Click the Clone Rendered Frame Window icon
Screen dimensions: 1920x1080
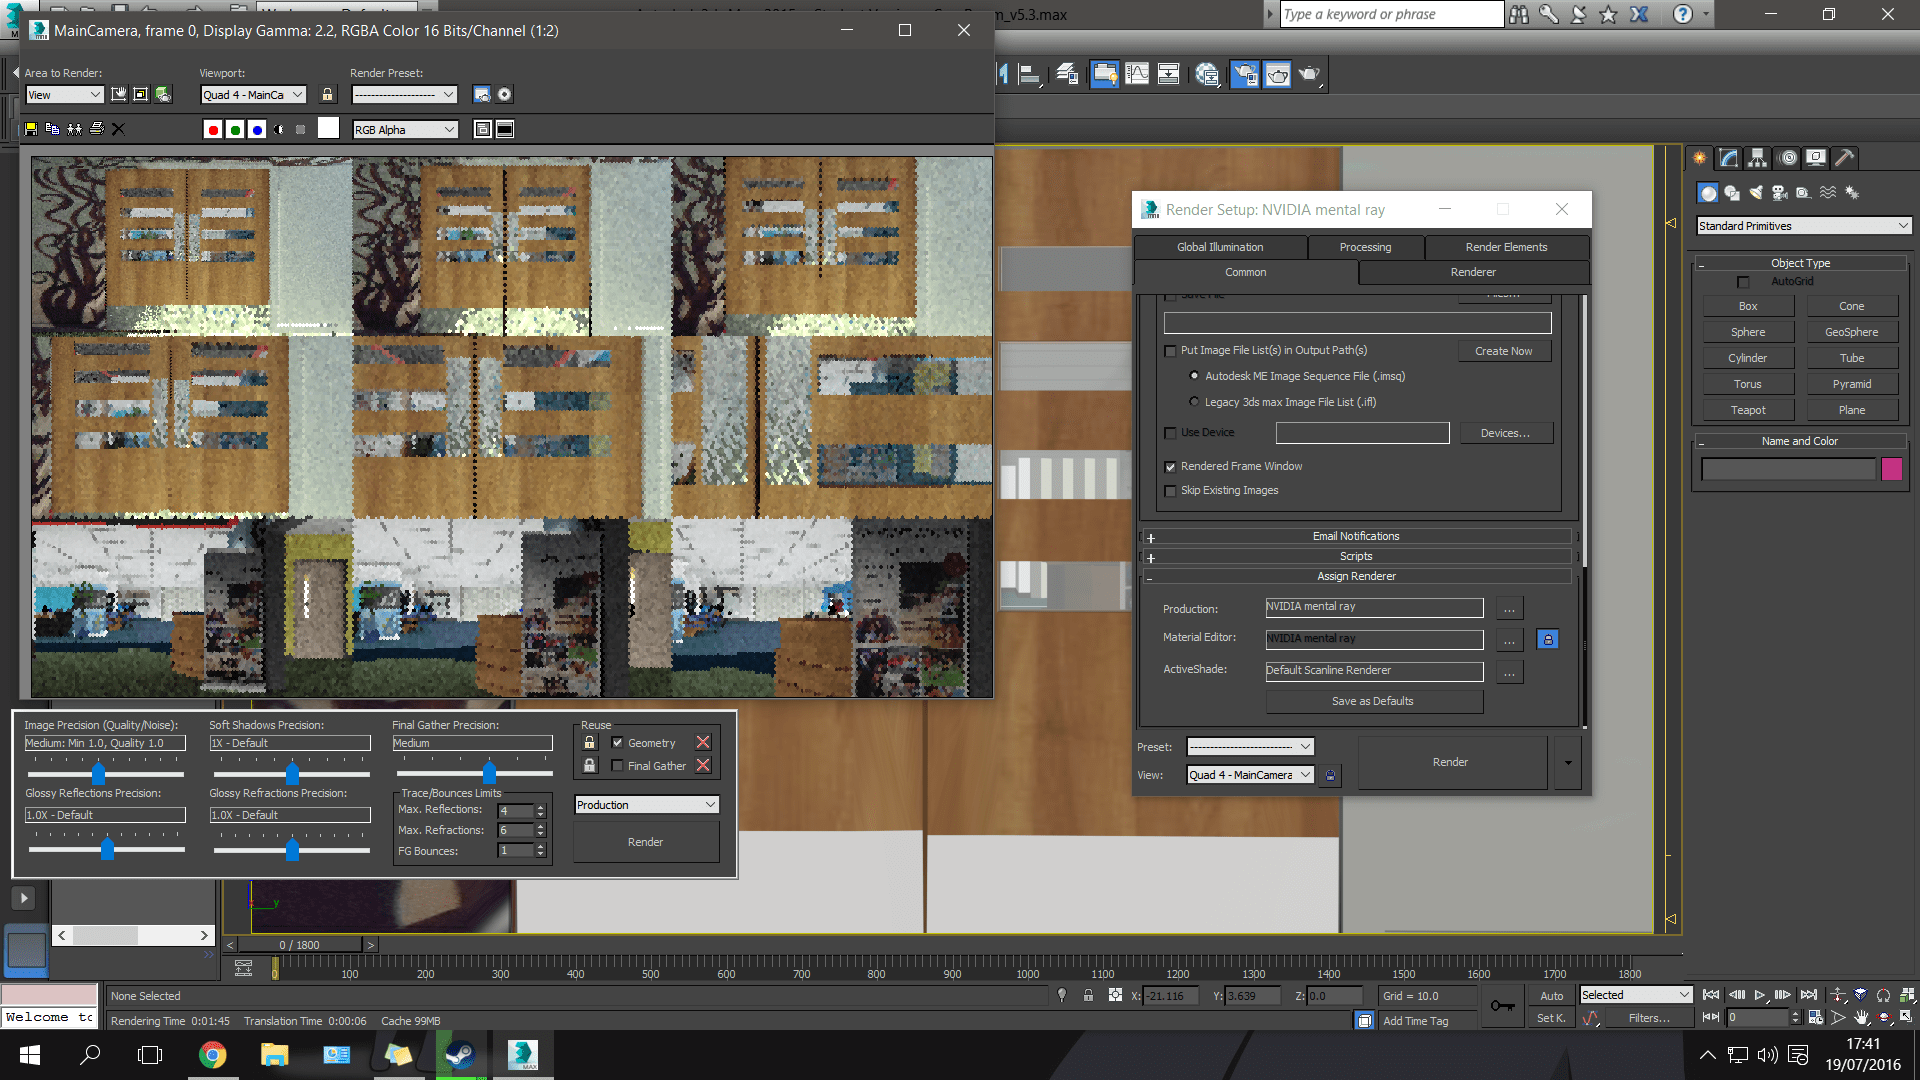tap(74, 129)
